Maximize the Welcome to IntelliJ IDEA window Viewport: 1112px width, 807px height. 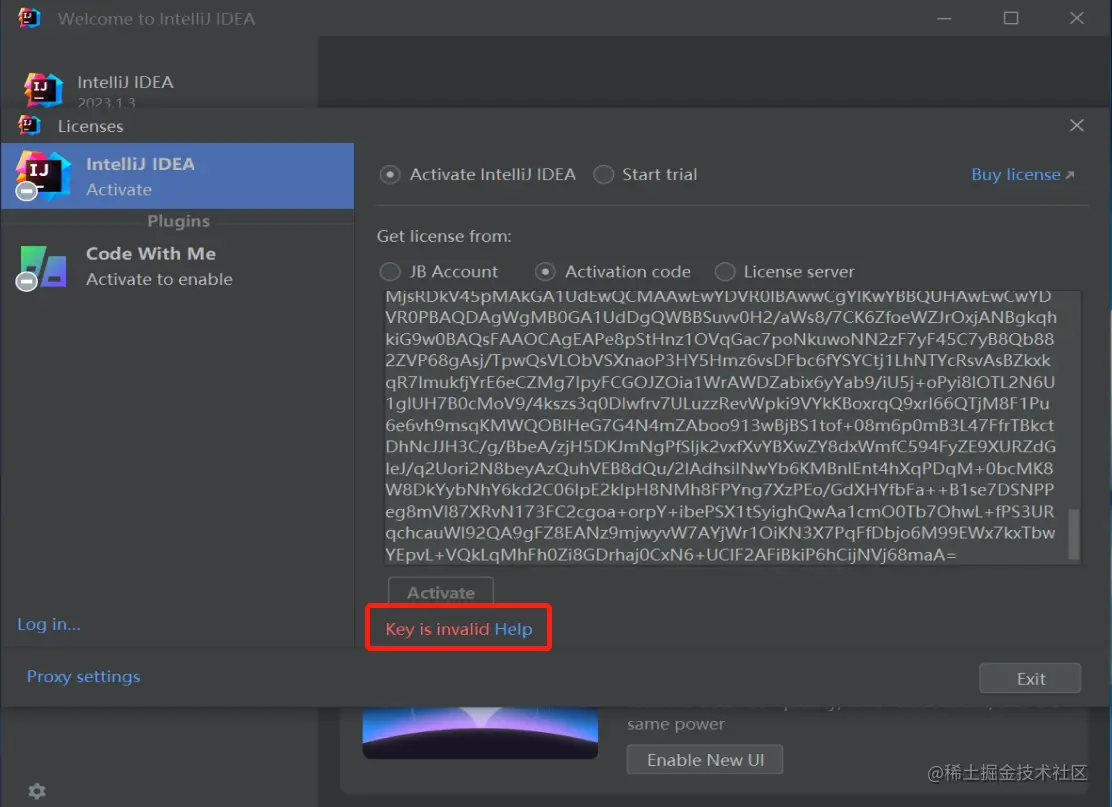[x=1011, y=18]
